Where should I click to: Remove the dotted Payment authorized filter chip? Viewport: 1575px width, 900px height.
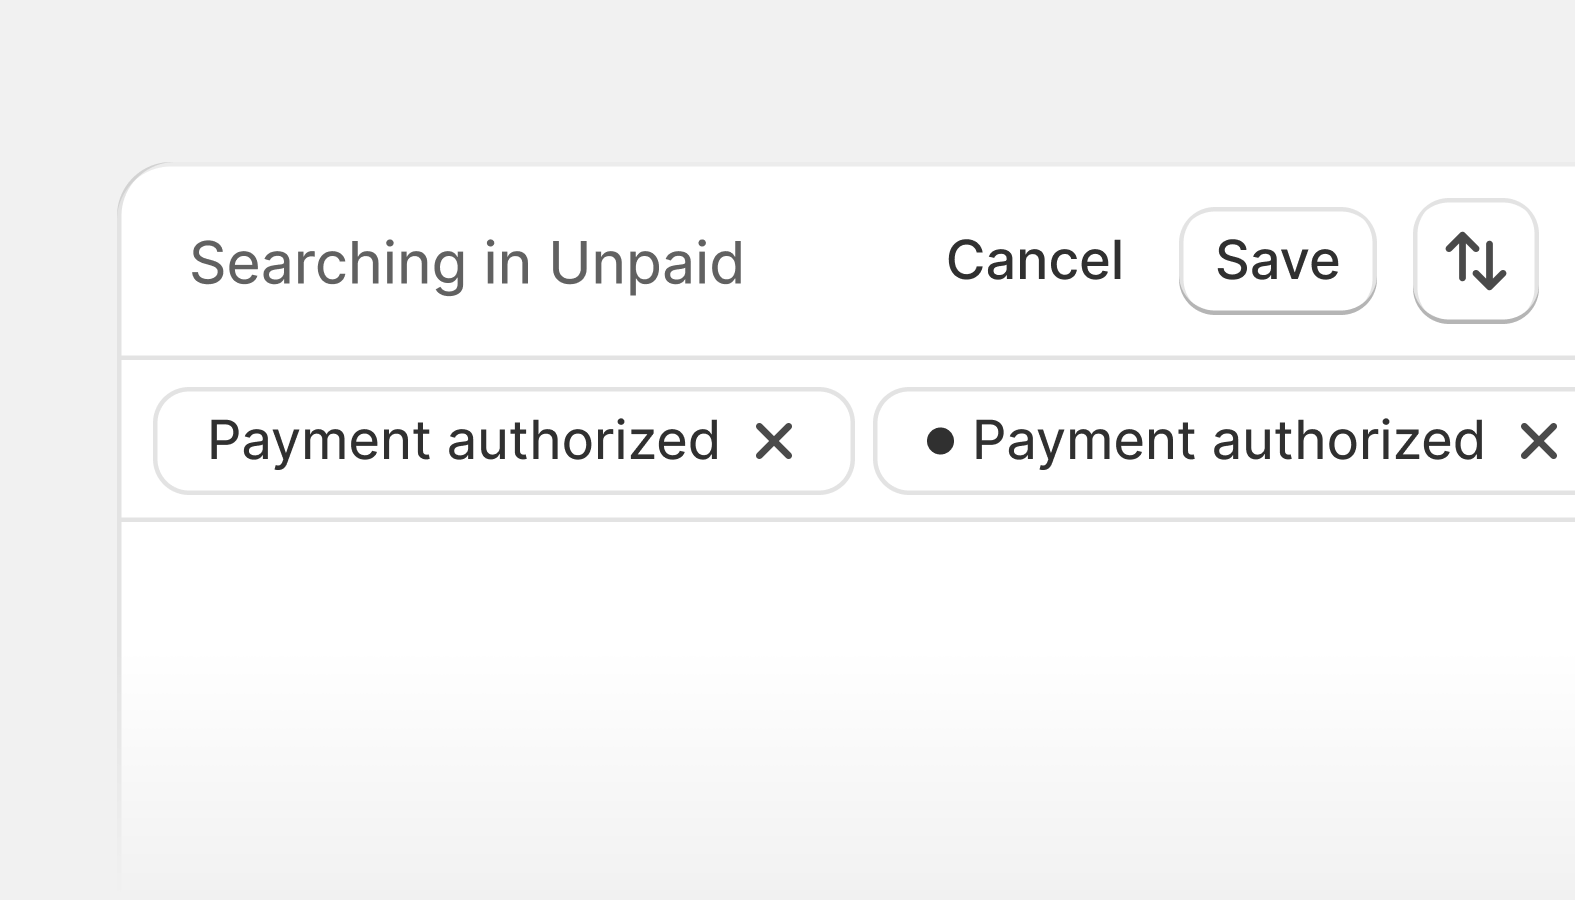click(x=1538, y=441)
